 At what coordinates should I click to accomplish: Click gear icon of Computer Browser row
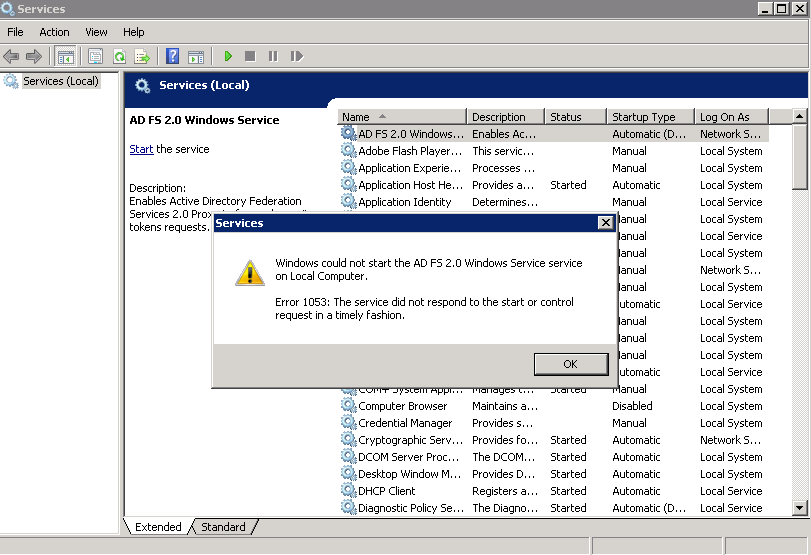pos(349,406)
